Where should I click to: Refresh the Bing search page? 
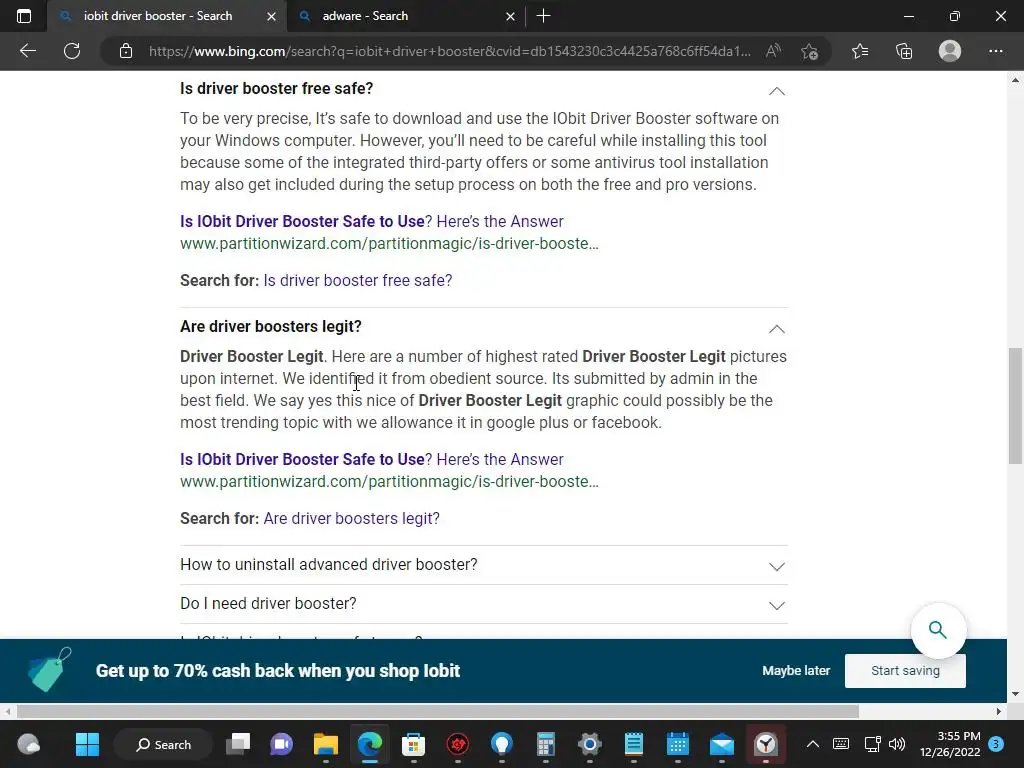click(x=72, y=51)
